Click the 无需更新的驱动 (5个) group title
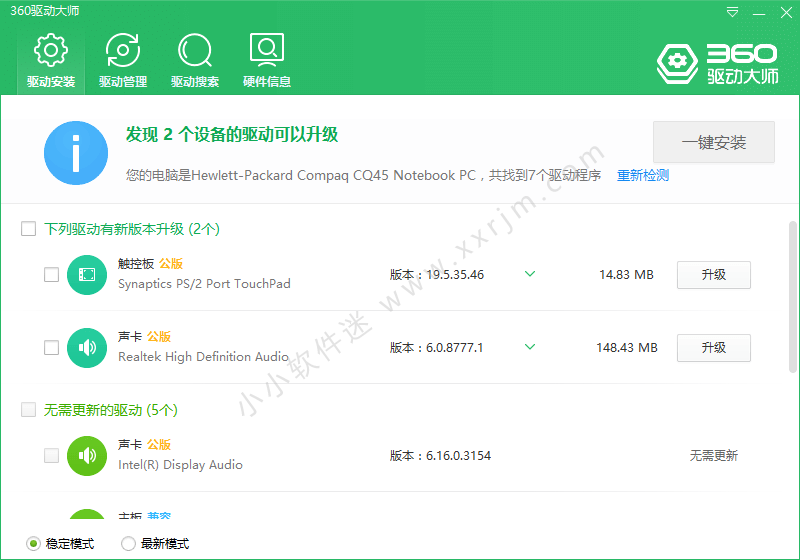 tap(111, 410)
